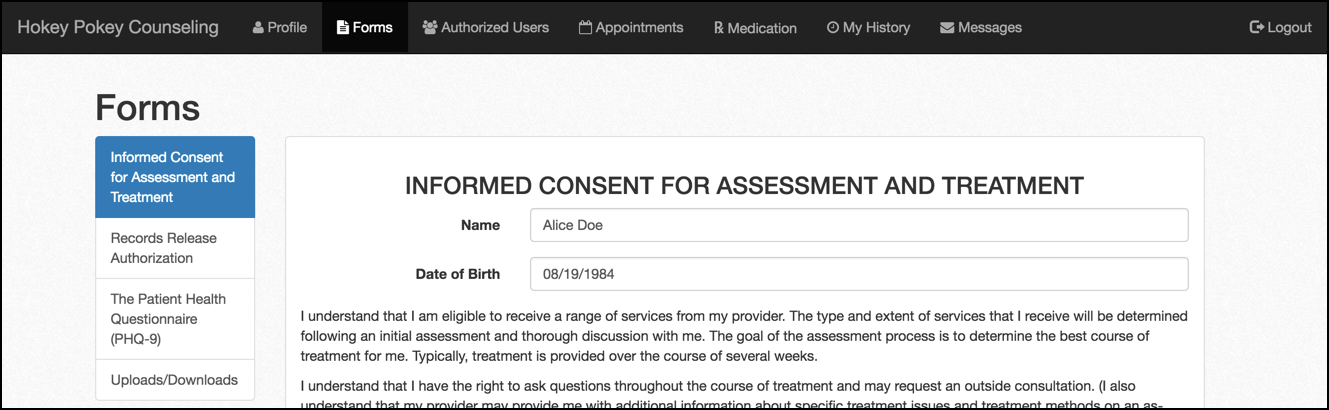Click the Informed Consent form heading
This screenshot has height=410, width=1329.
point(744,185)
